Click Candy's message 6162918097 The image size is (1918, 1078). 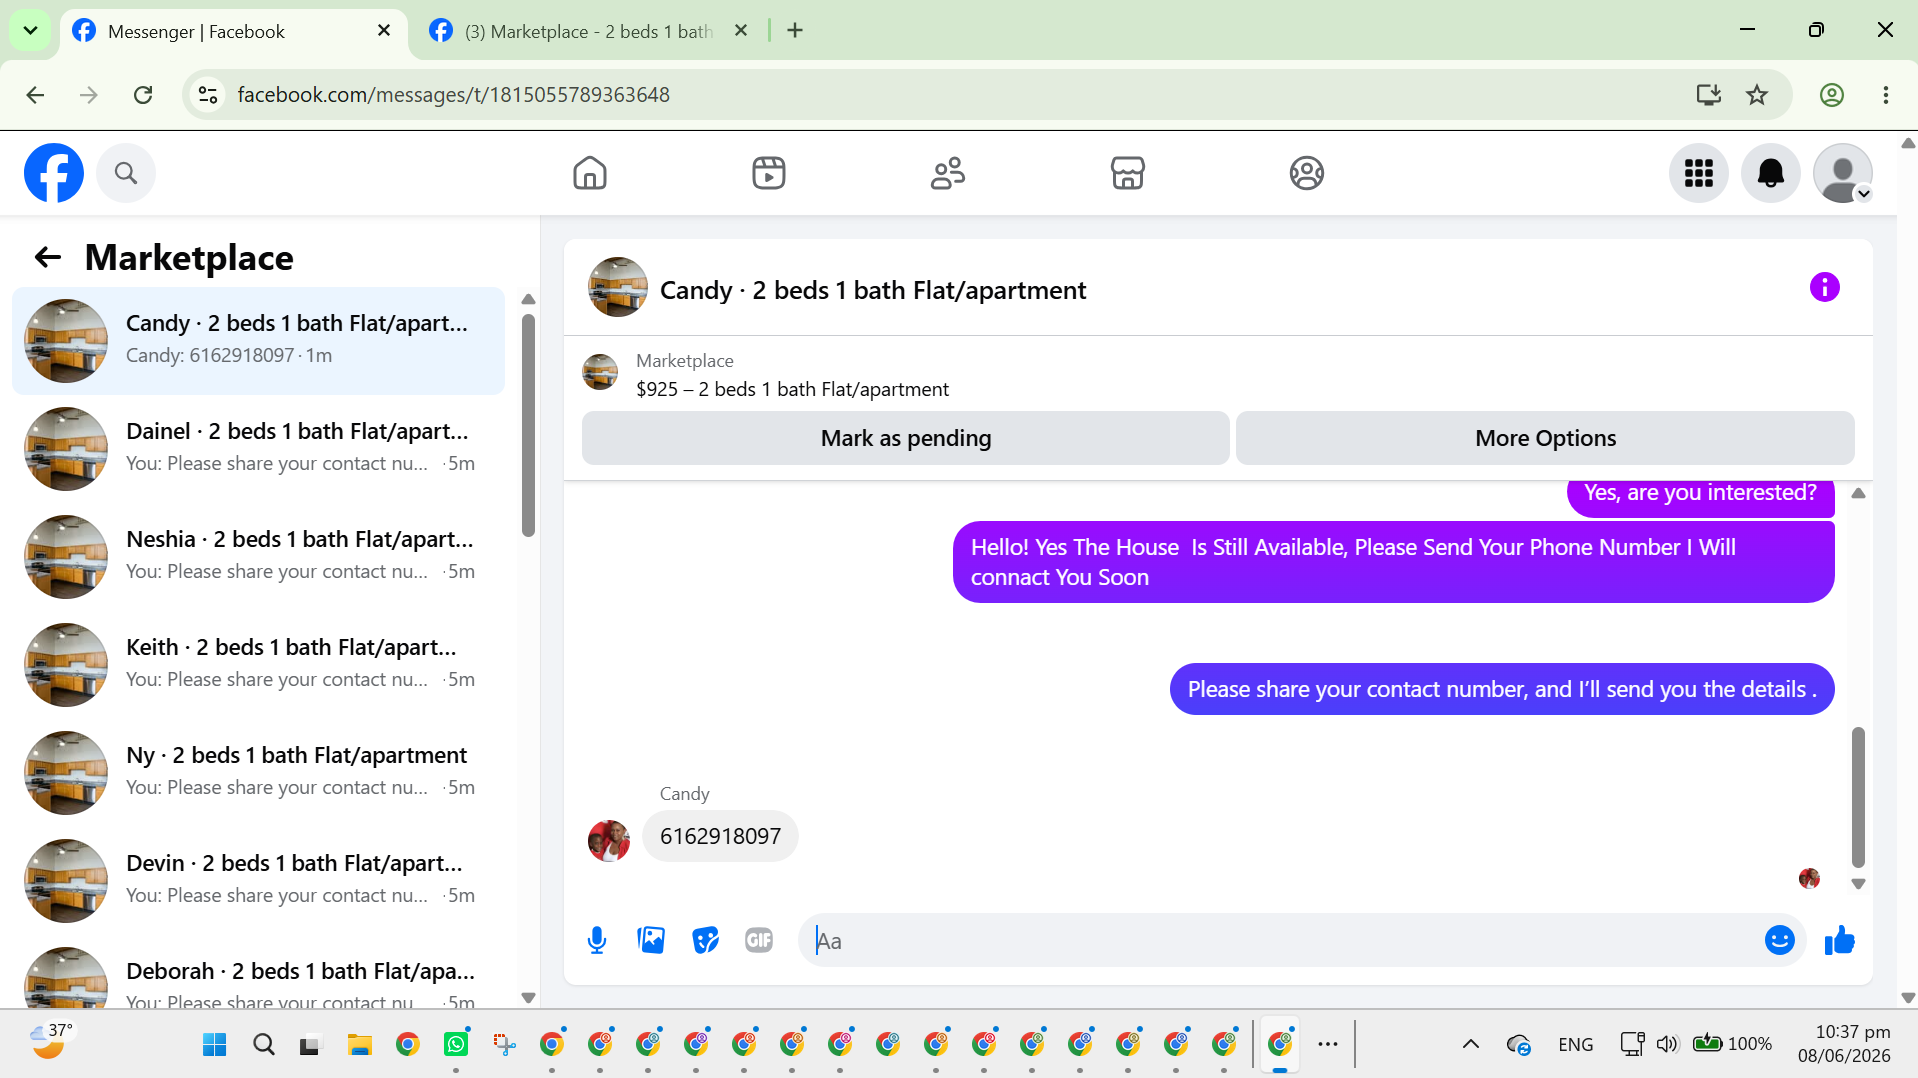(x=720, y=836)
